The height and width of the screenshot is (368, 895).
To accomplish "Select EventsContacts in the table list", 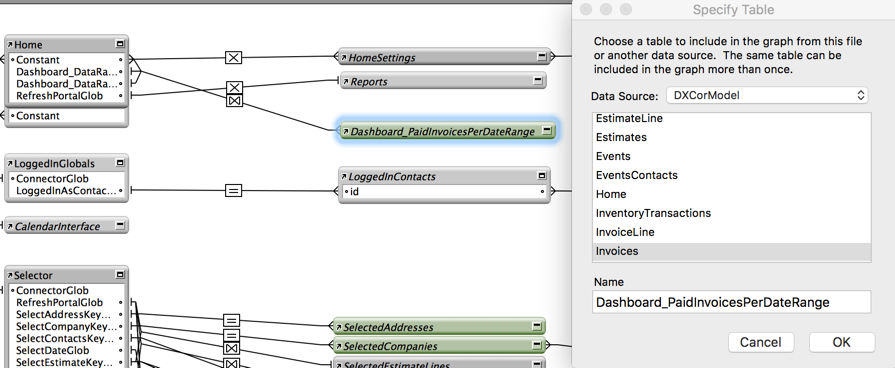I will click(732, 175).
